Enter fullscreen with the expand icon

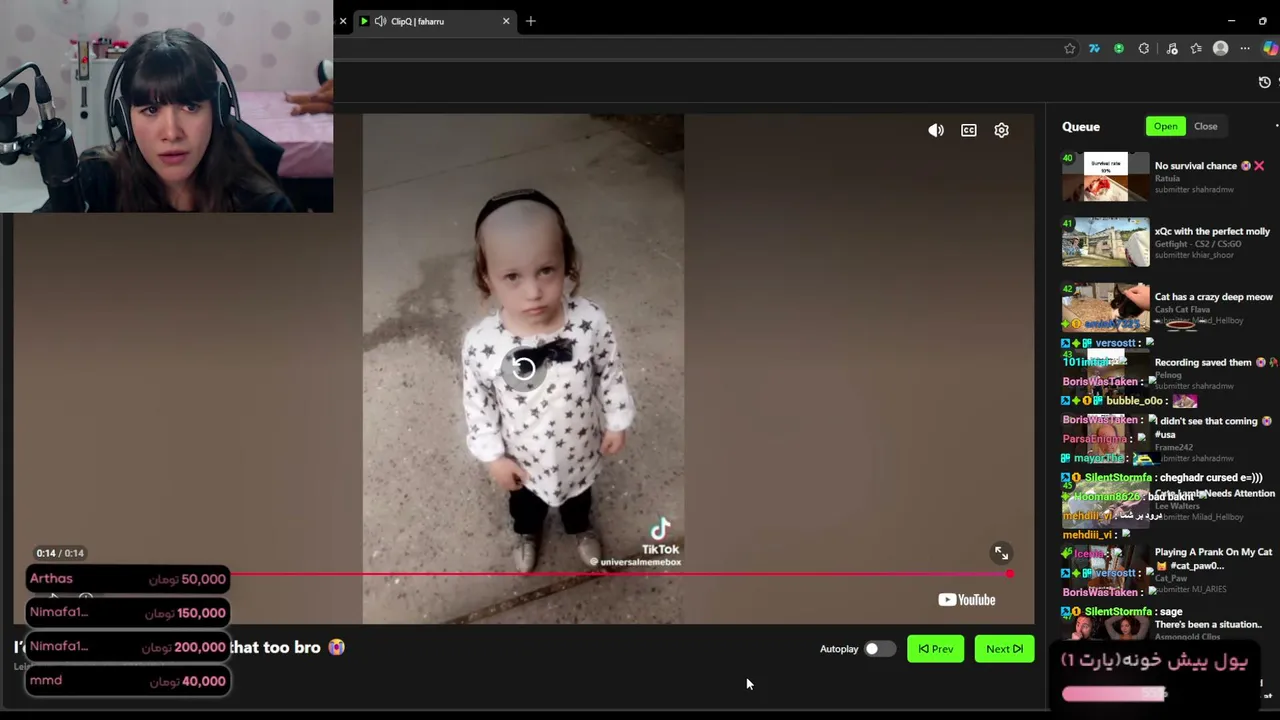click(x=1001, y=553)
